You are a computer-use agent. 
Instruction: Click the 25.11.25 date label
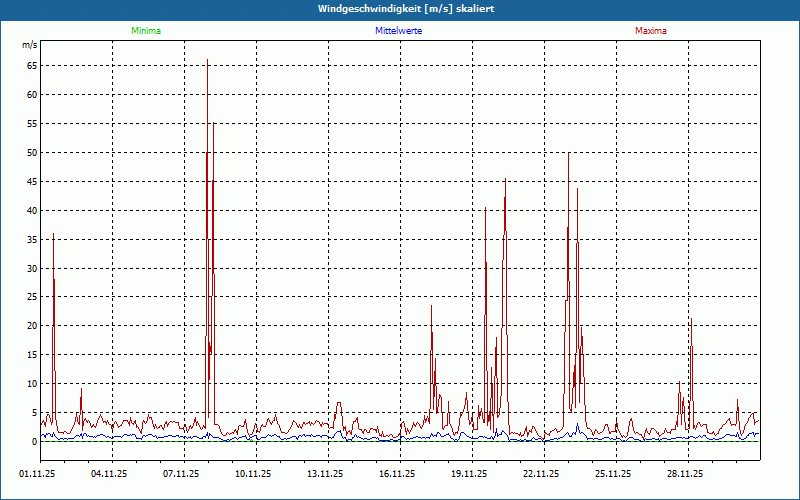pyautogui.click(x=613, y=474)
